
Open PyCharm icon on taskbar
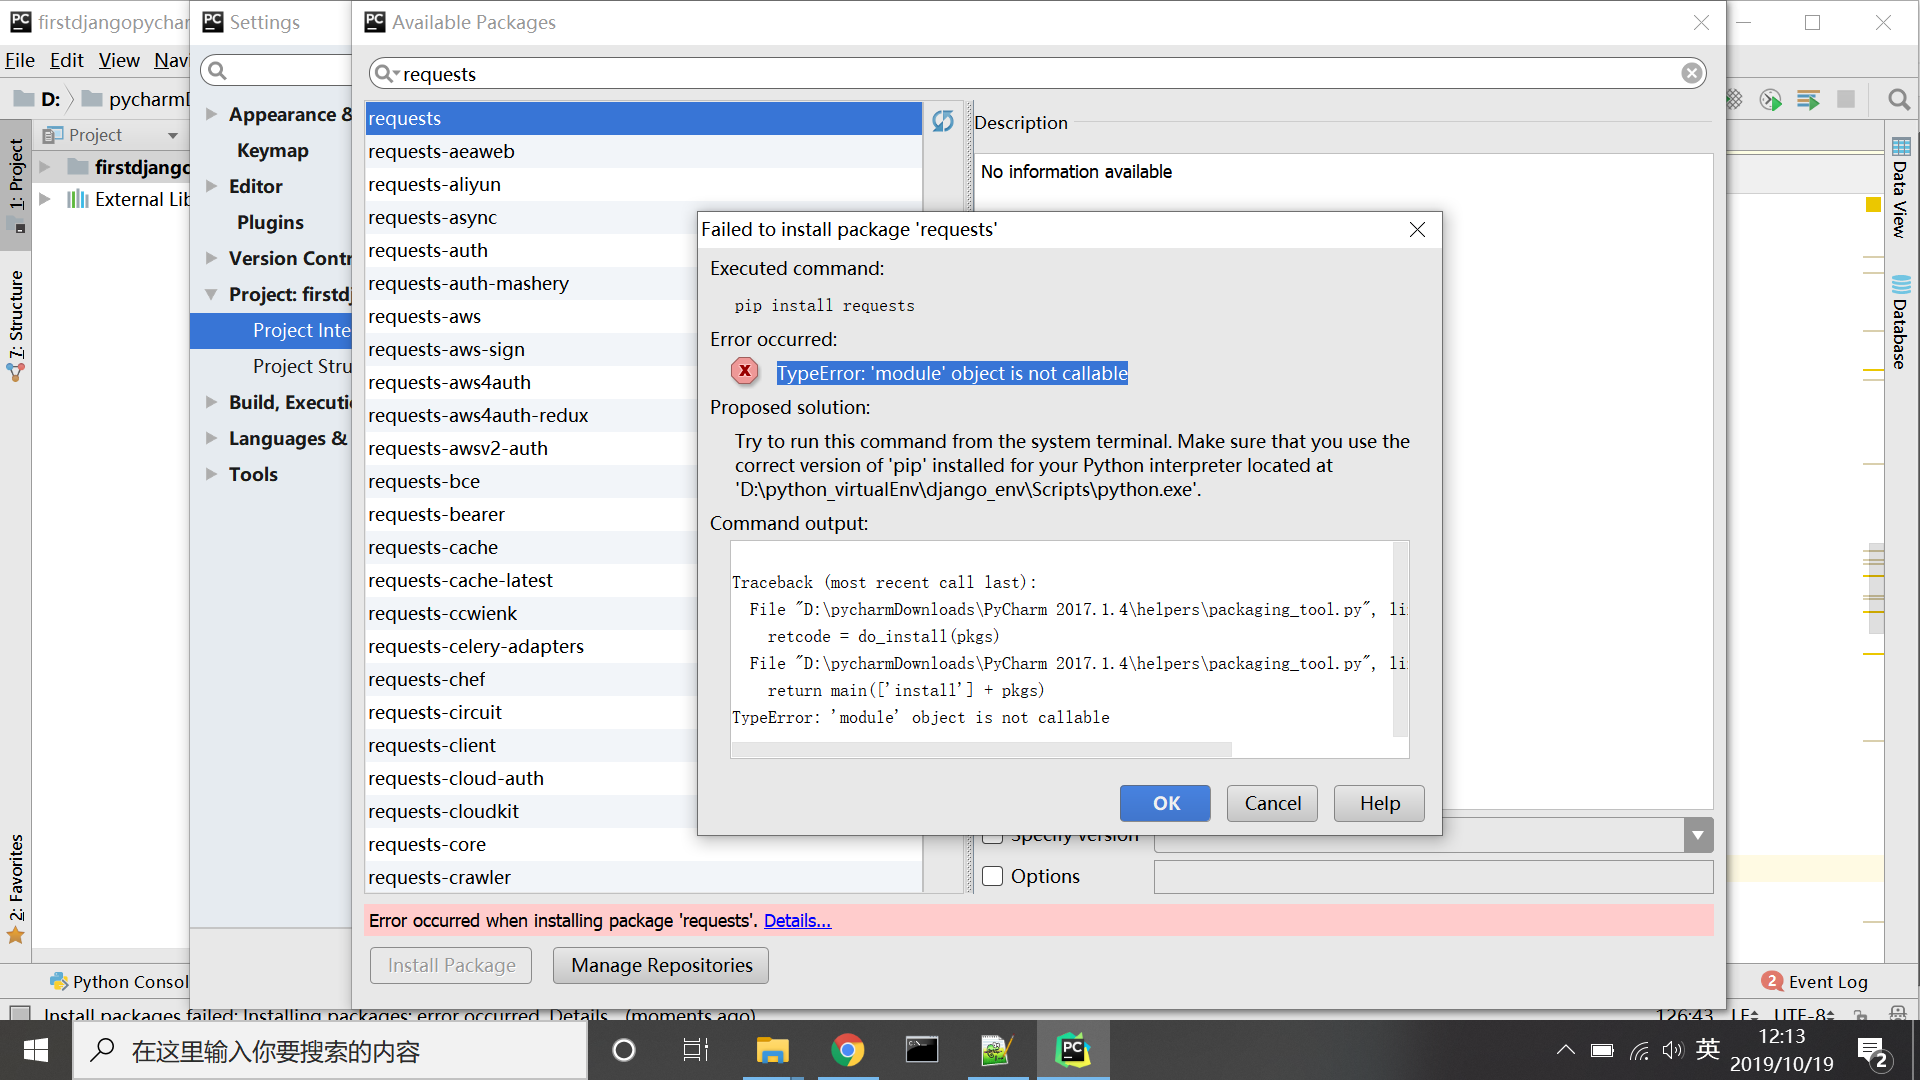click(1072, 1050)
